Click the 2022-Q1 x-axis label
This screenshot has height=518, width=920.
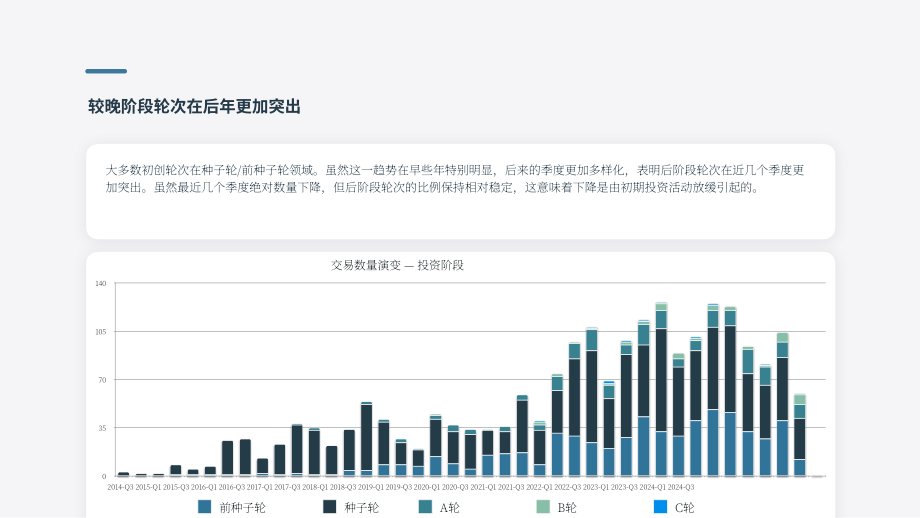(x=539, y=487)
